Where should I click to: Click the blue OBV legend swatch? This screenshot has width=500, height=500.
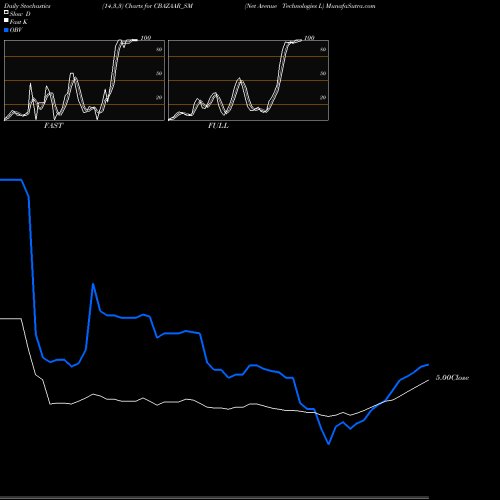(6, 30)
